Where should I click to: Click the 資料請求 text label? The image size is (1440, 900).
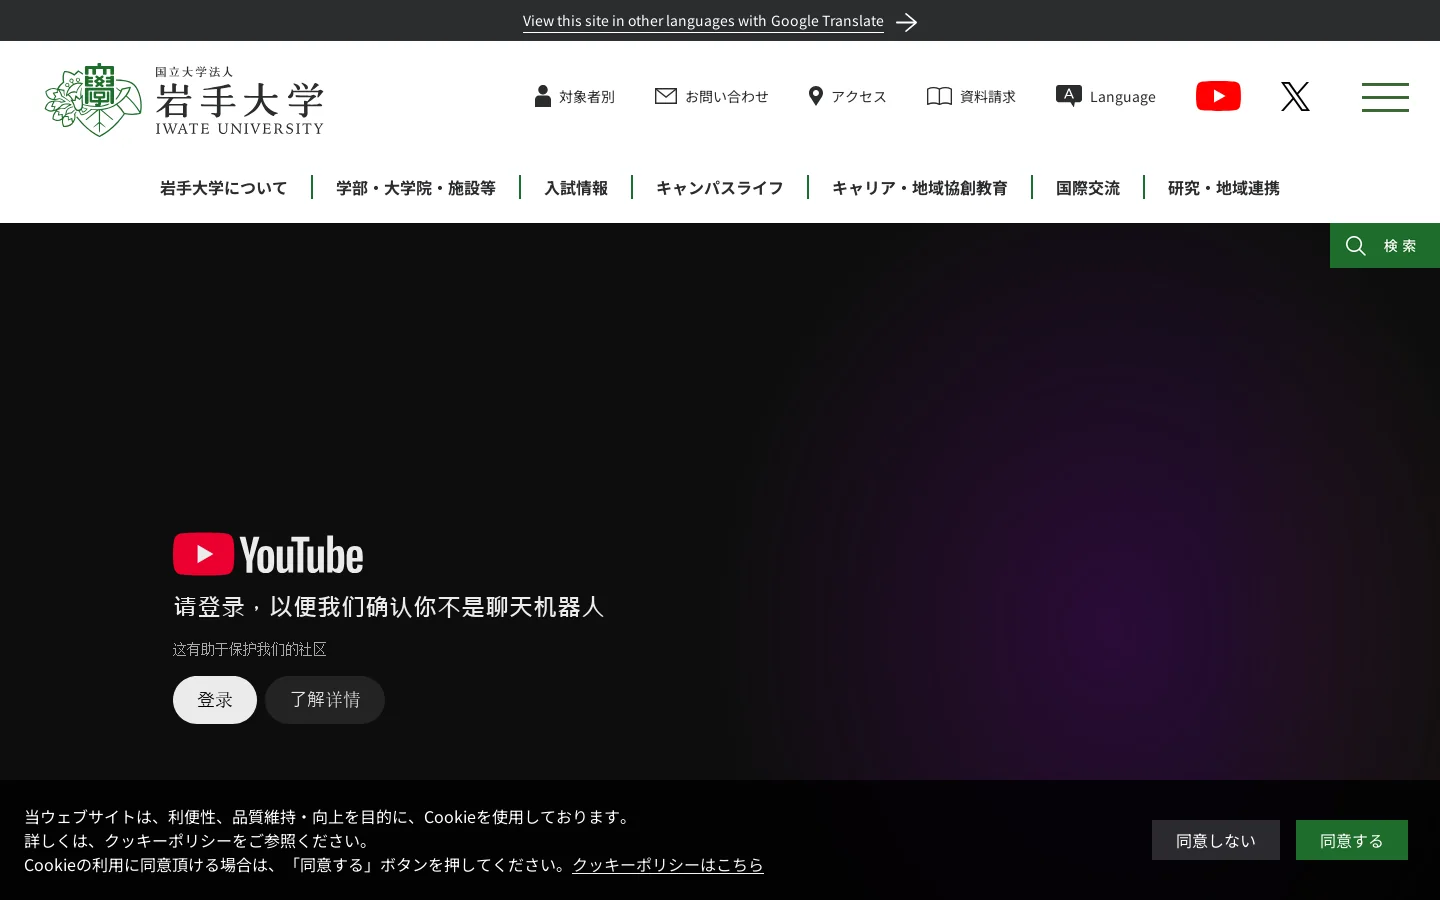[x=988, y=97]
